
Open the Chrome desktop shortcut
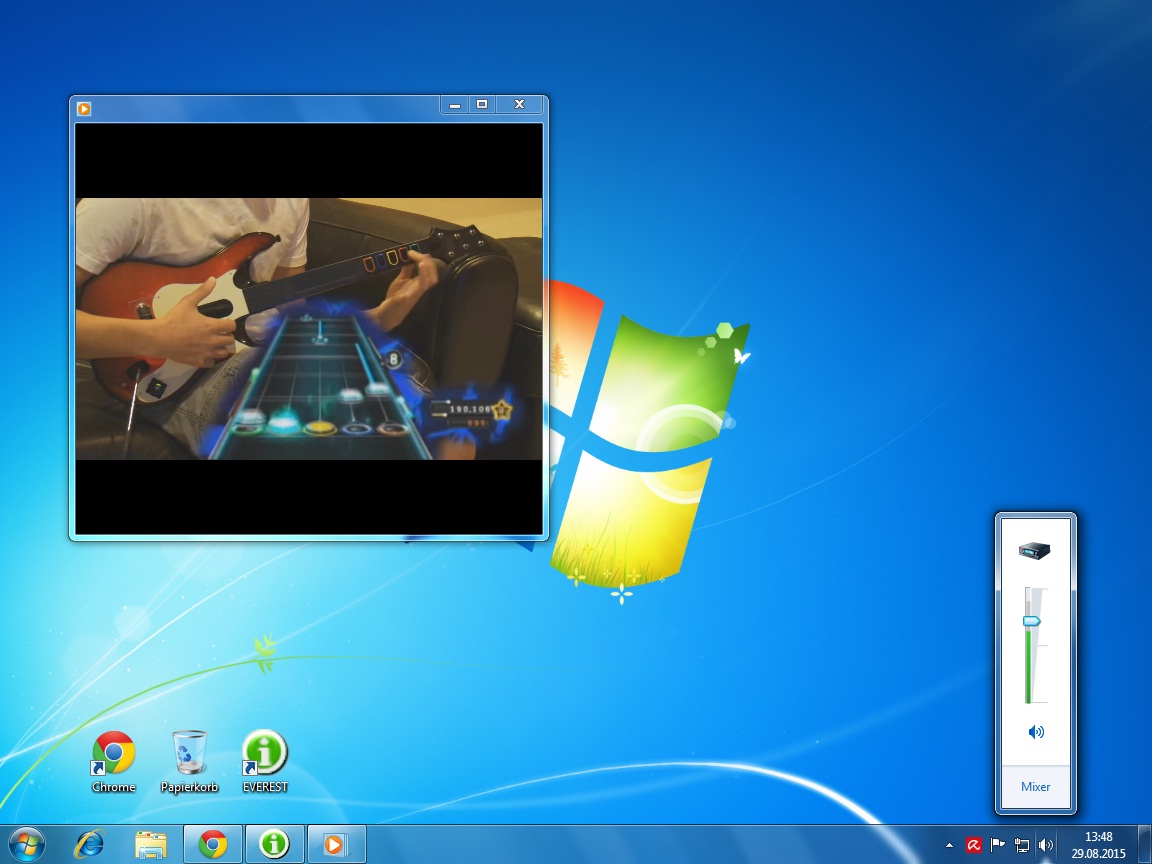point(114,754)
